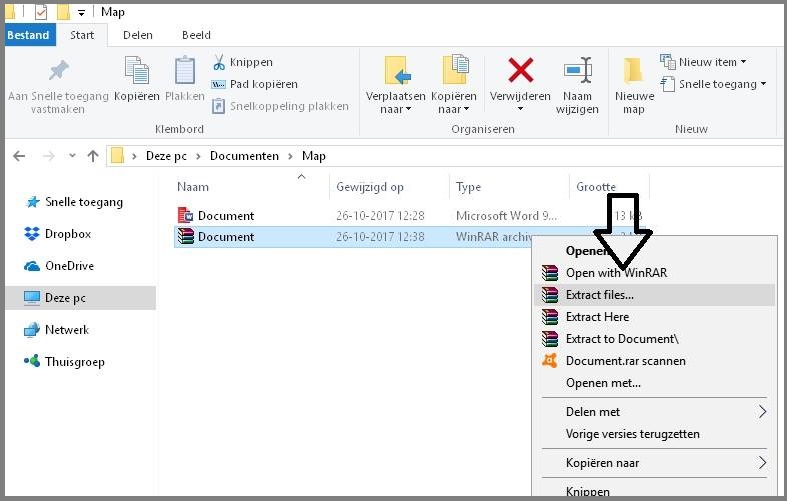Select Snelle toegang in the navigation pane
Image resolution: width=787 pixels, height=501 pixels.
tap(74, 202)
